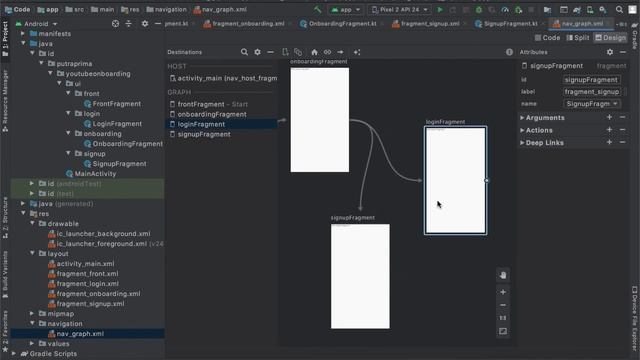This screenshot has width=640, height=360.
Task: Hide the Destinations panel with minus icon
Action: (x=270, y=52)
